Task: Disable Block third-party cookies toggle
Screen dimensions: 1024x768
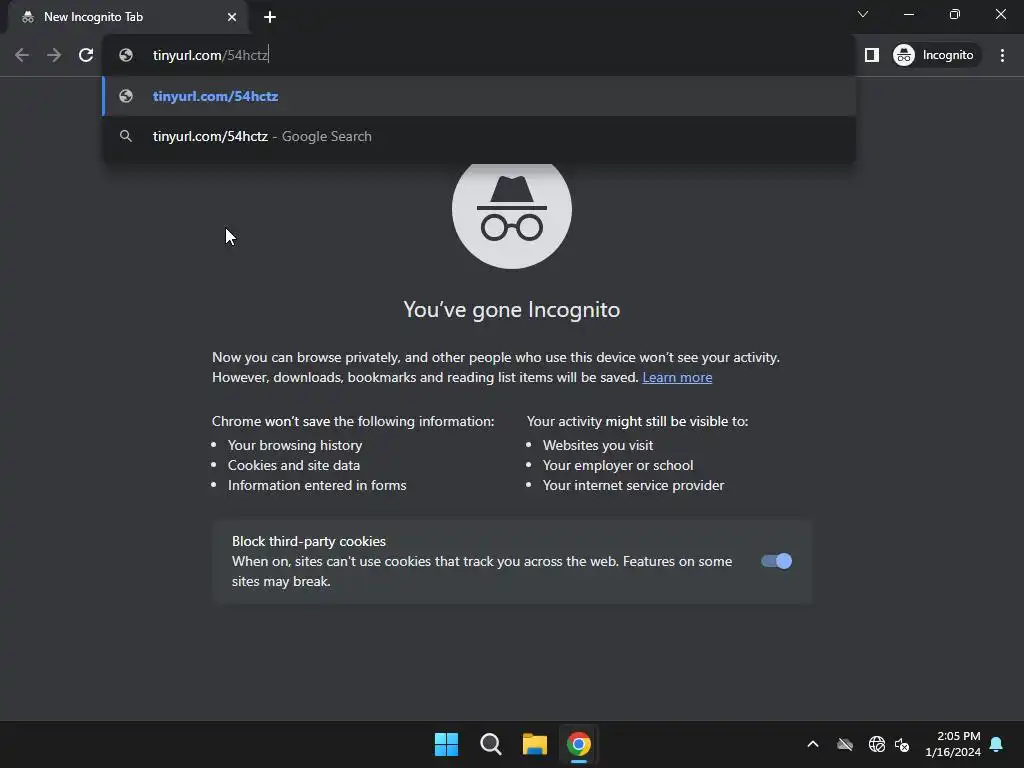Action: (776, 561)
